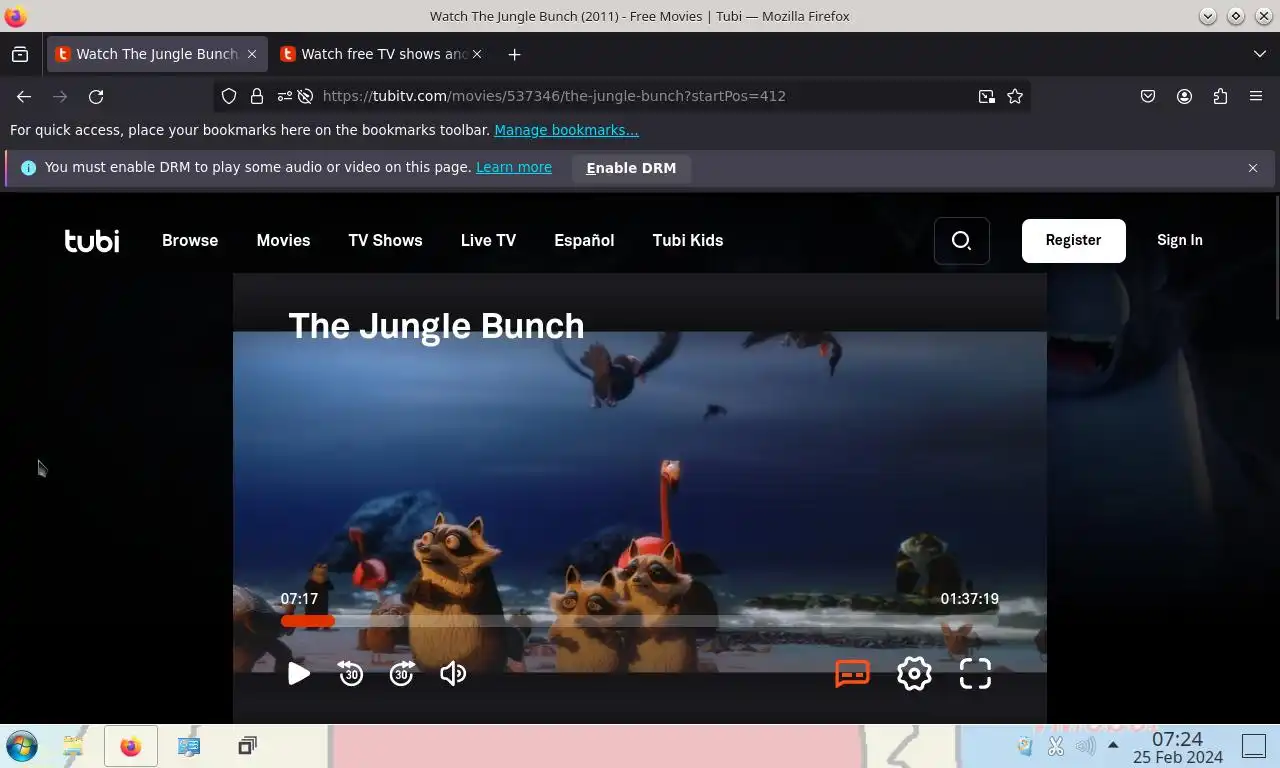Open the virtual desktops pager icon
The height and width of the screenshot is (768, 1280).
(x=247, y=746)
